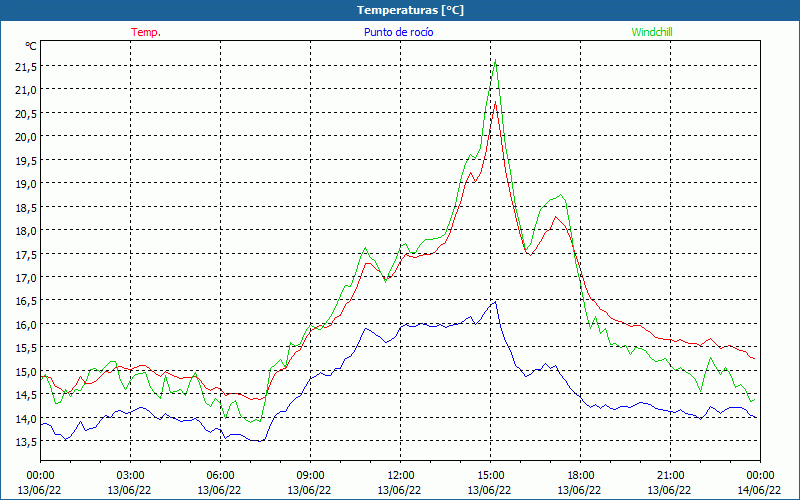Select the blue 'Punto de rocío' legend label

398,32
